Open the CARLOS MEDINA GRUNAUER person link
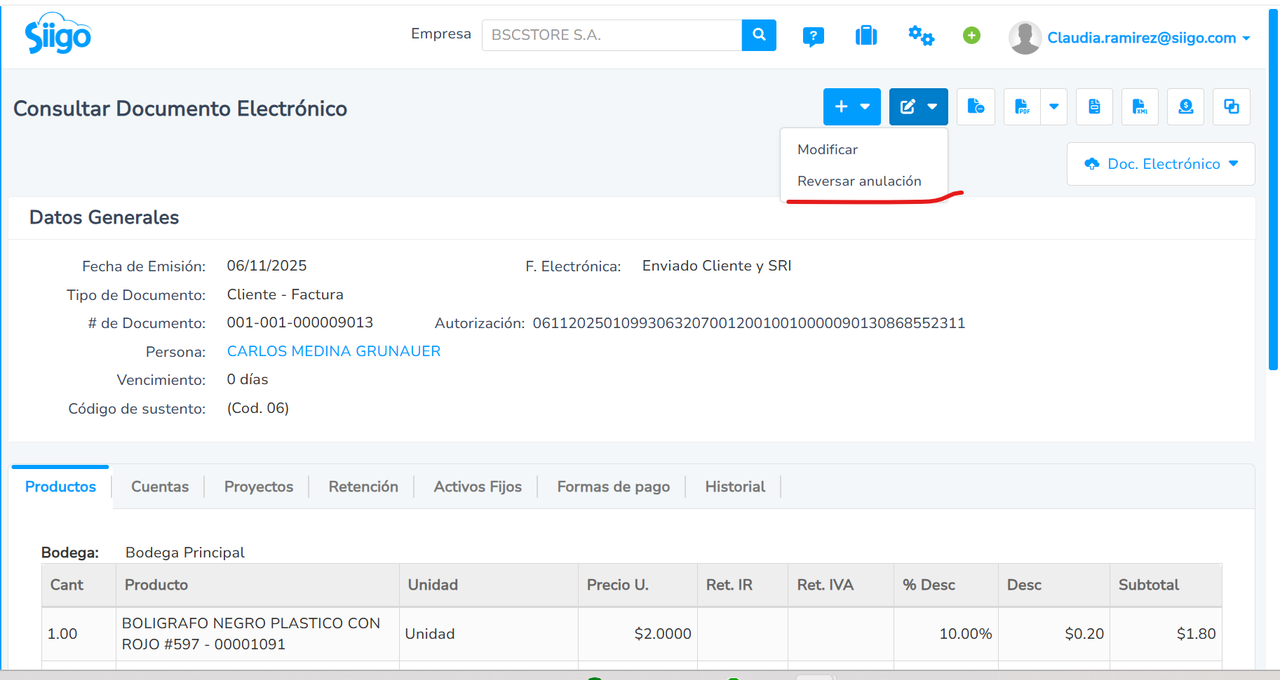 [334, 351]
